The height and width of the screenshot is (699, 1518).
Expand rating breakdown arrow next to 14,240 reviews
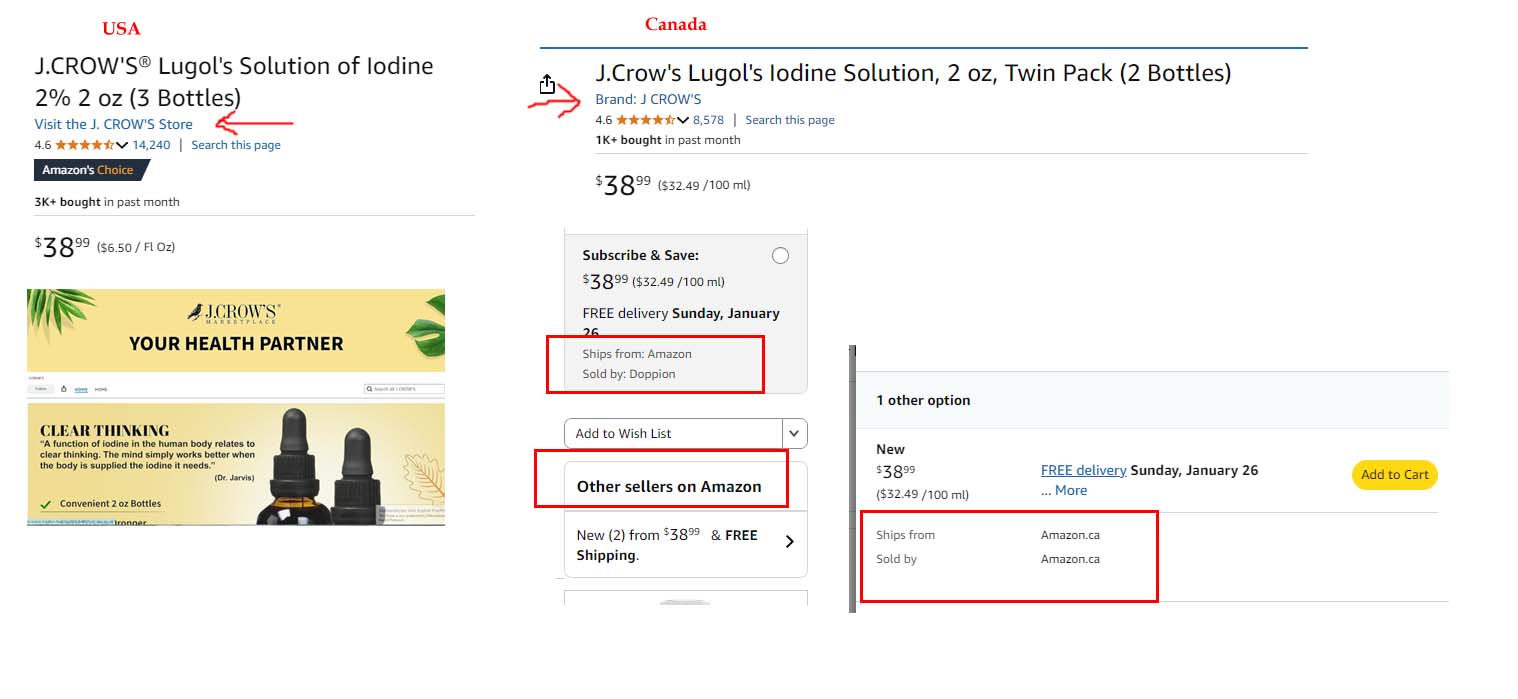pos(122,145)
